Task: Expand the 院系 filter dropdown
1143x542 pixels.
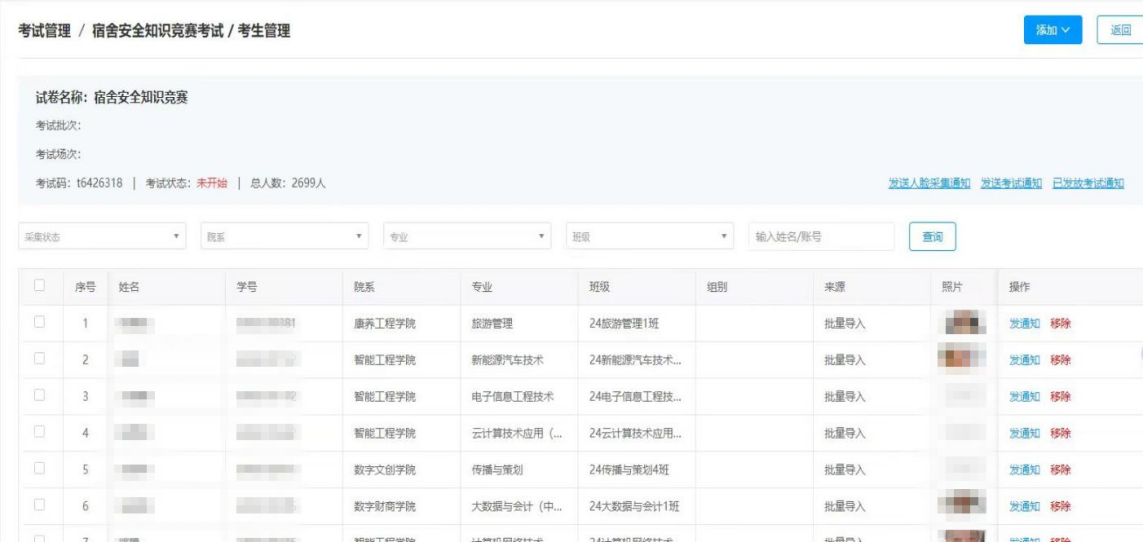Action: tap(285, 237)
